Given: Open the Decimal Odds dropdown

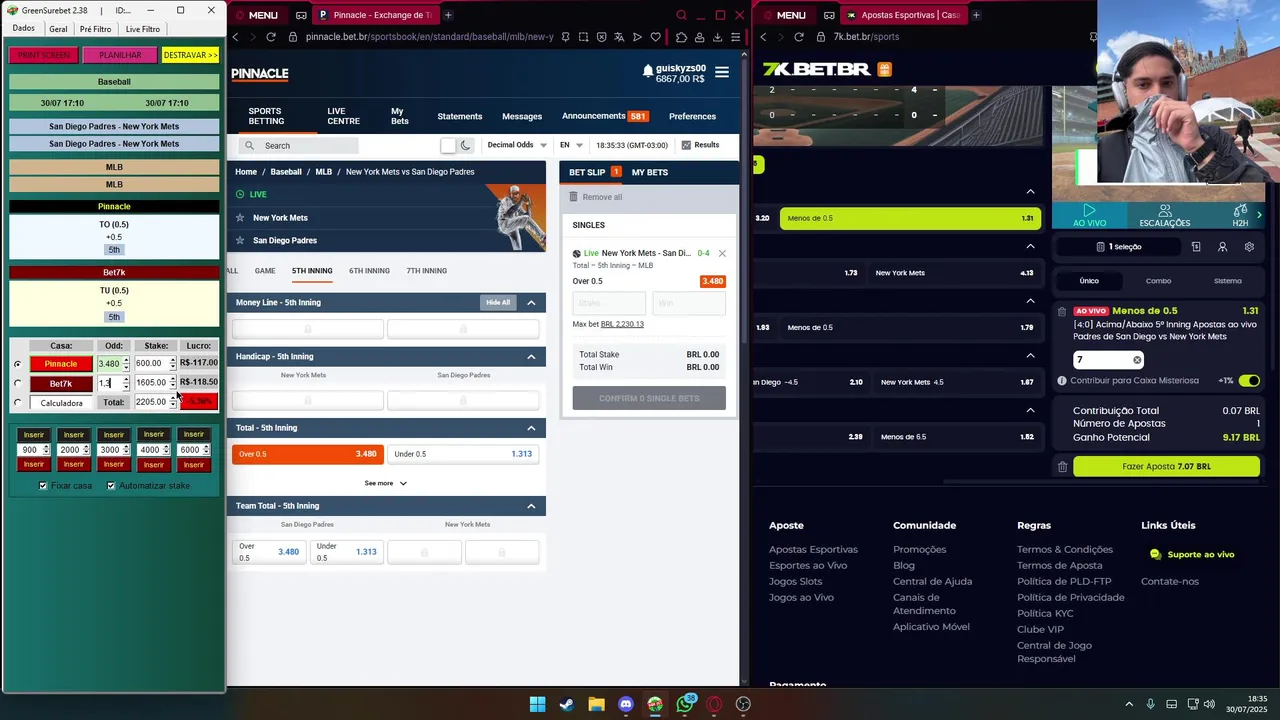Looking at the screenshot, I should pyautogui.click(x=516, y=145).
